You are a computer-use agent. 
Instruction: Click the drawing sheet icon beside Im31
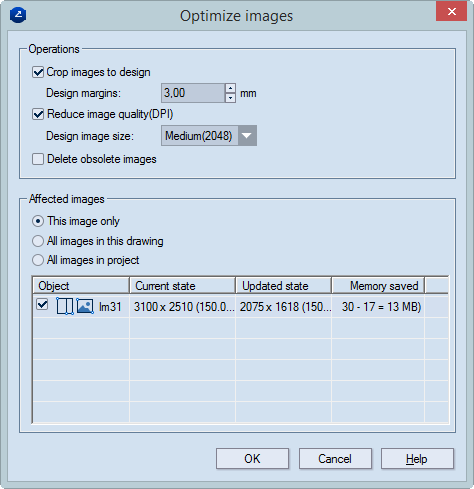point(65,306)
